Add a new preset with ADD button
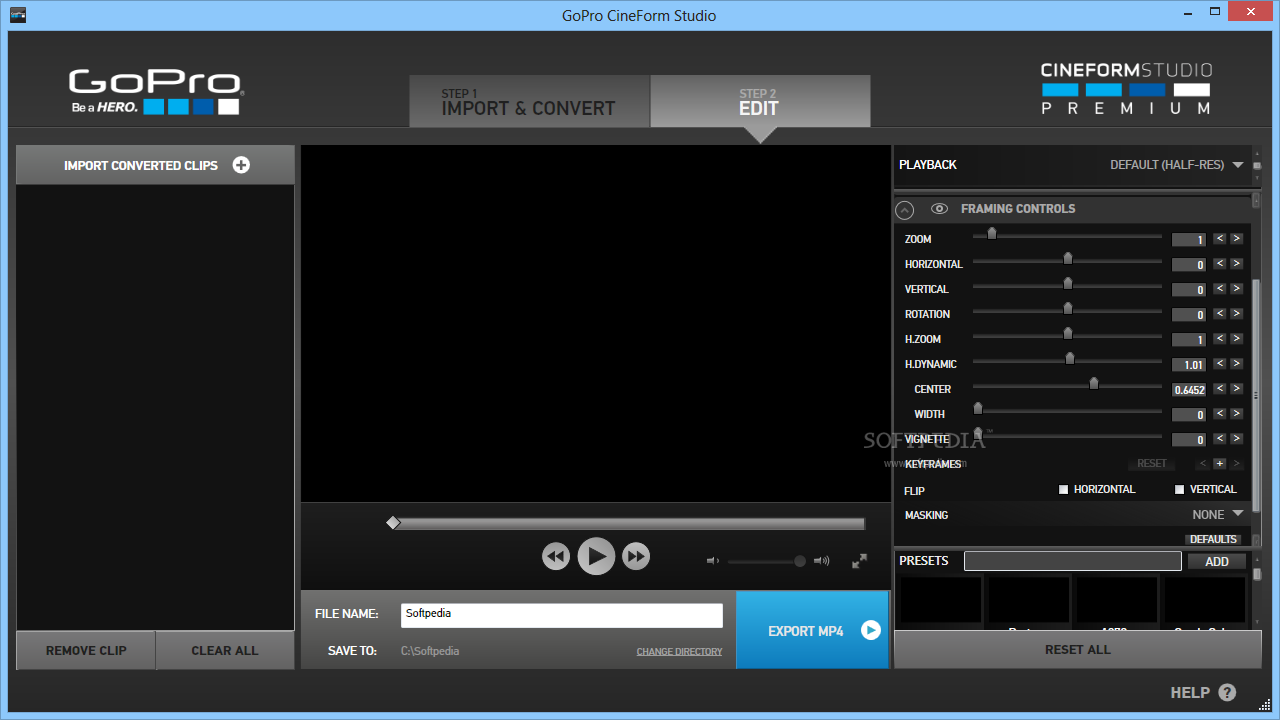The image size is (1280, 720). (1217, 561)
